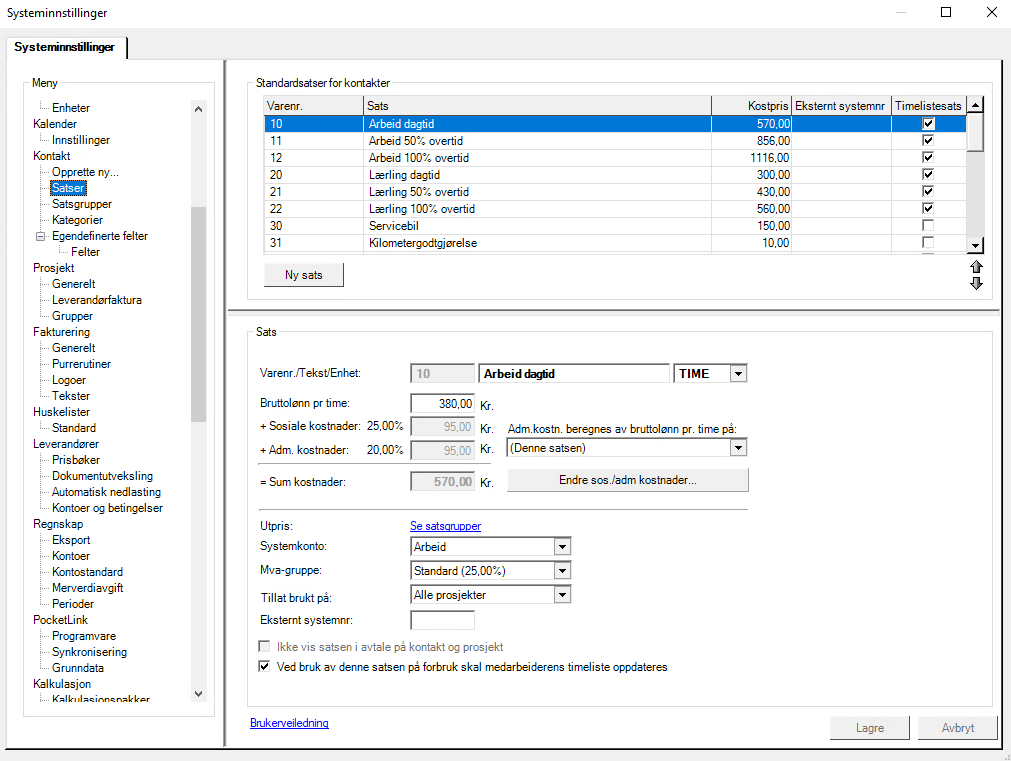Image resolution: width=1011 pixels, height=761 pixels.
Task: Collapse the Egendefinerte felter tree node
Action: pos(41,236)
